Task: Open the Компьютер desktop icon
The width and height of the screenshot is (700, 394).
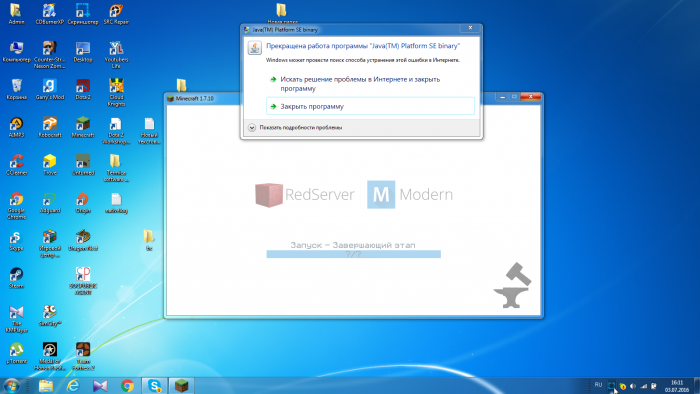Action: (17, 52)
